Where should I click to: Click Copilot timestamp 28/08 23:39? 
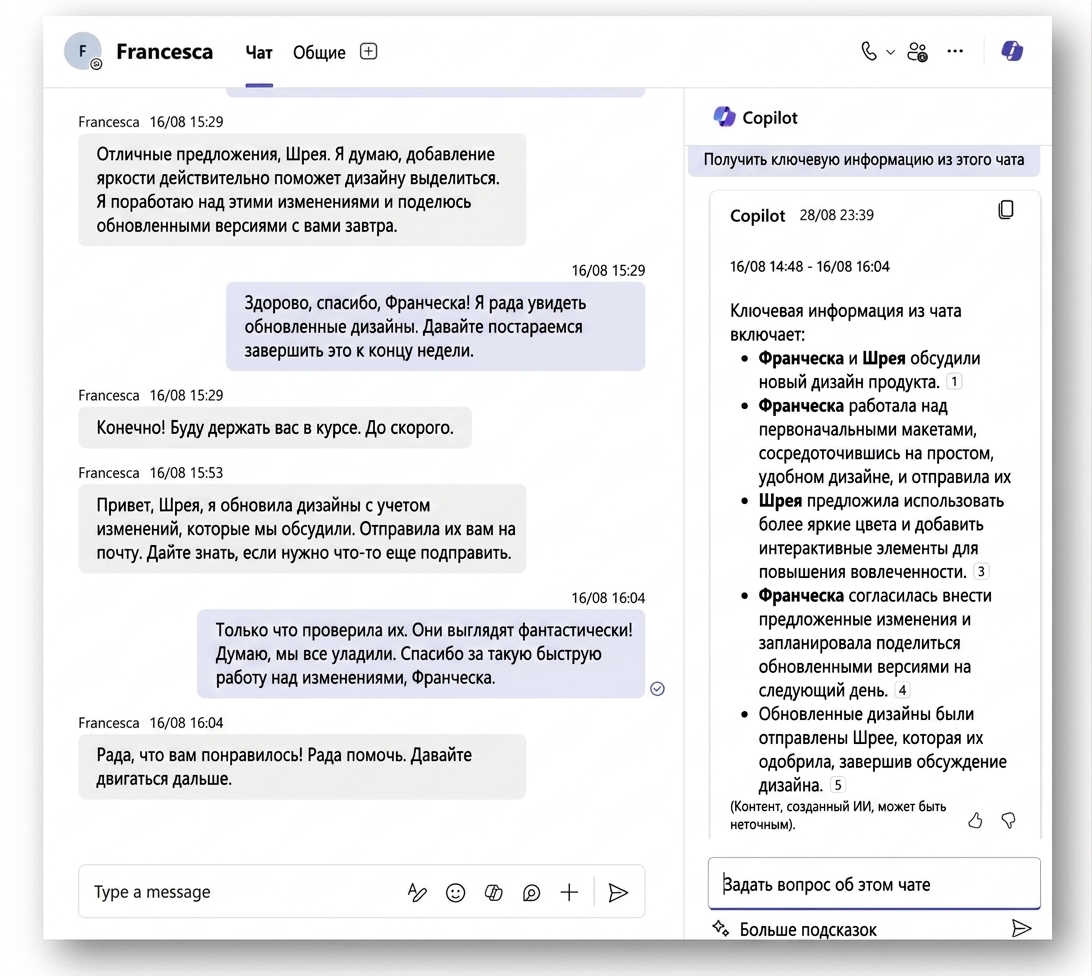(x=836, y=215)
